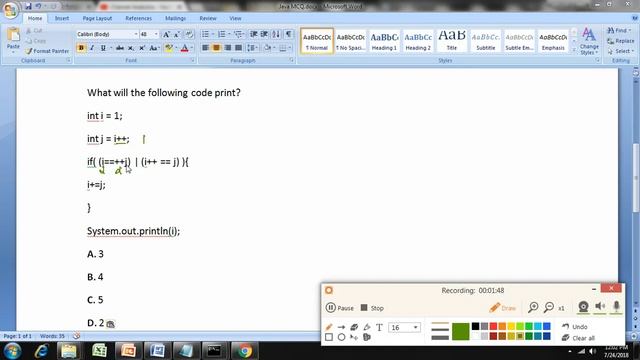640x360 pixels.
Task: Select the ellipse shape tool in recorder
Action: coord(341,337)
